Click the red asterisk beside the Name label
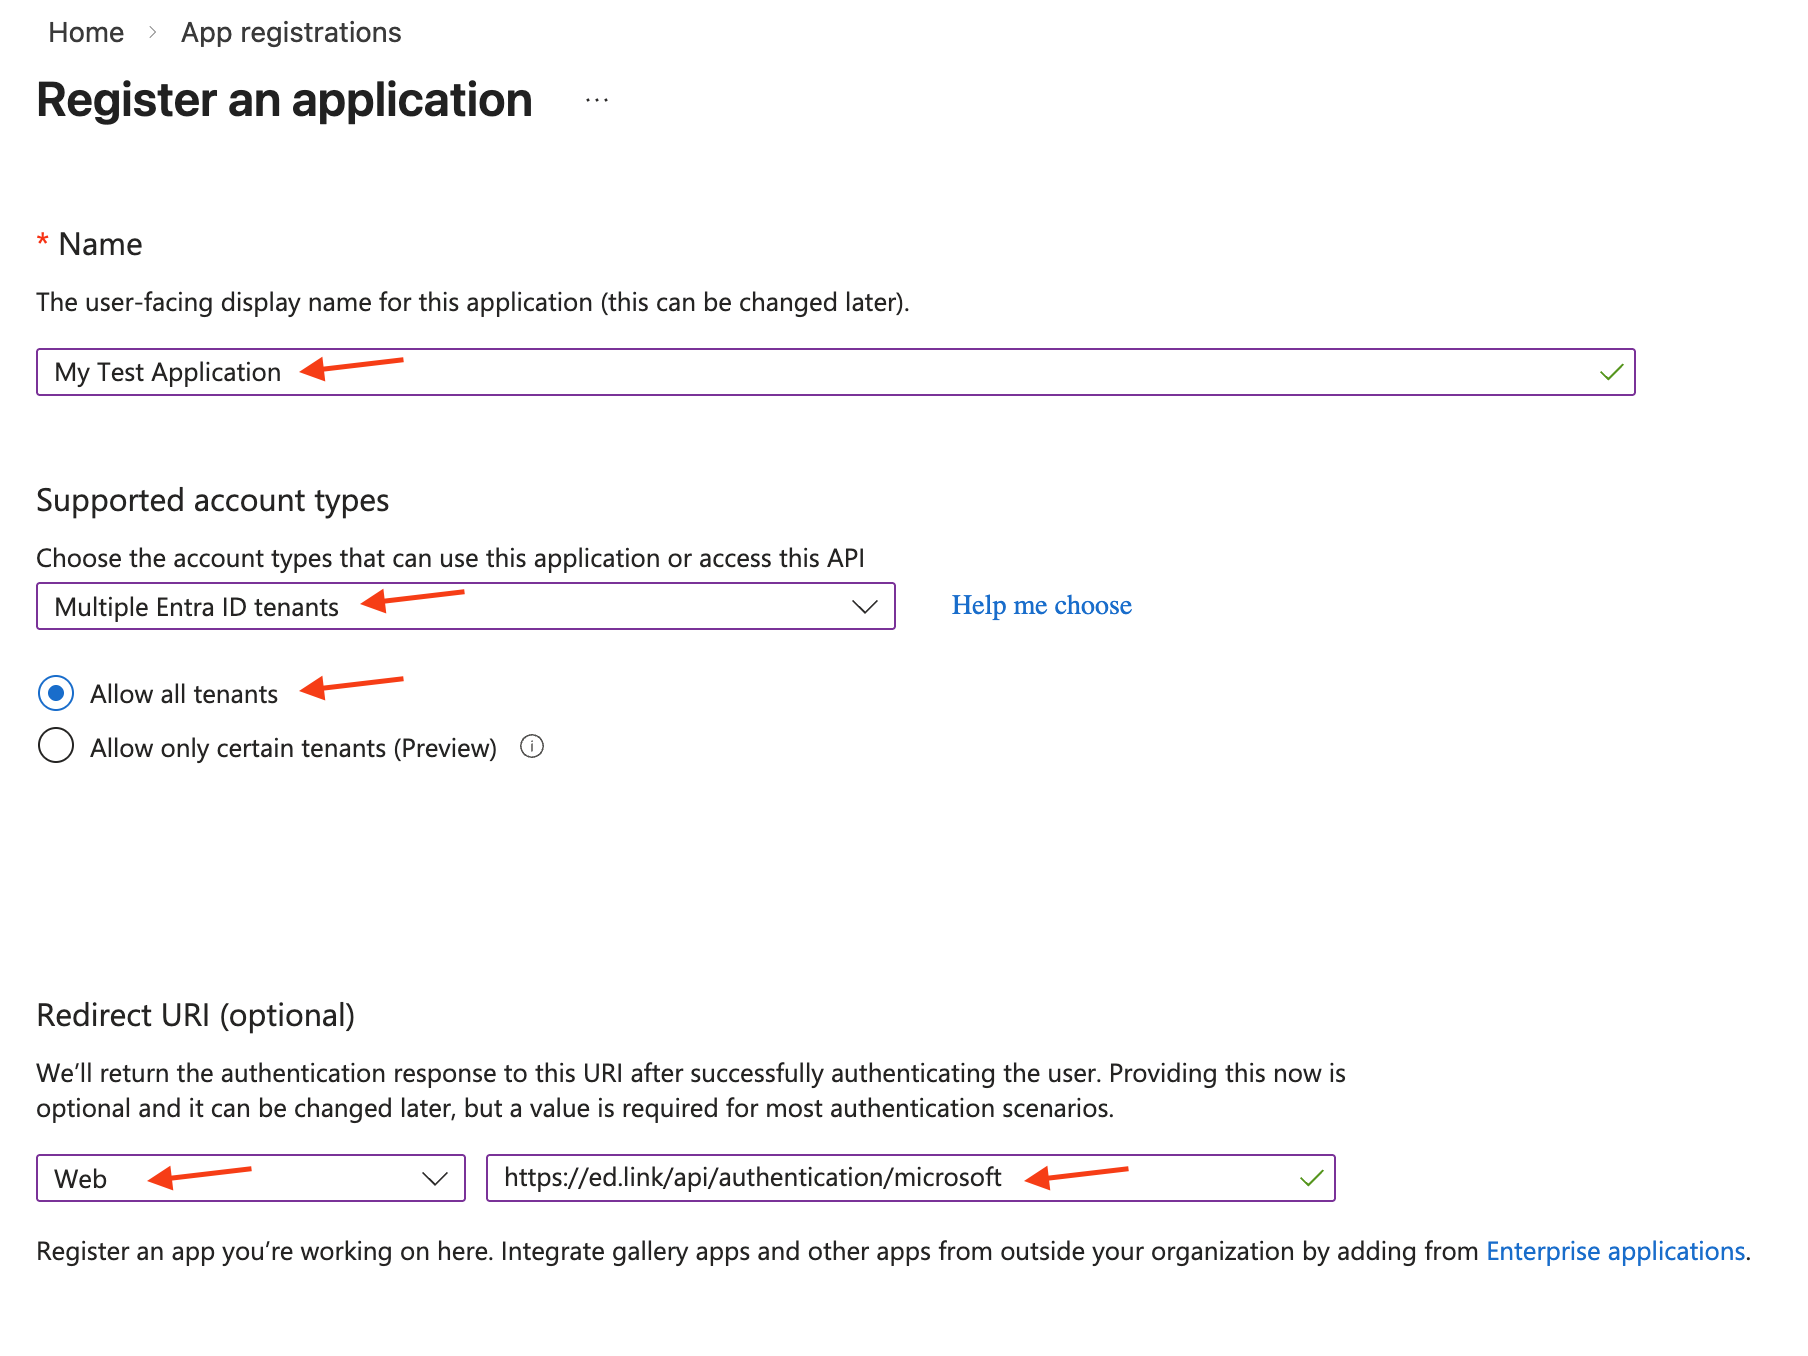The image size is (1808, 1356). pos(42,242)
